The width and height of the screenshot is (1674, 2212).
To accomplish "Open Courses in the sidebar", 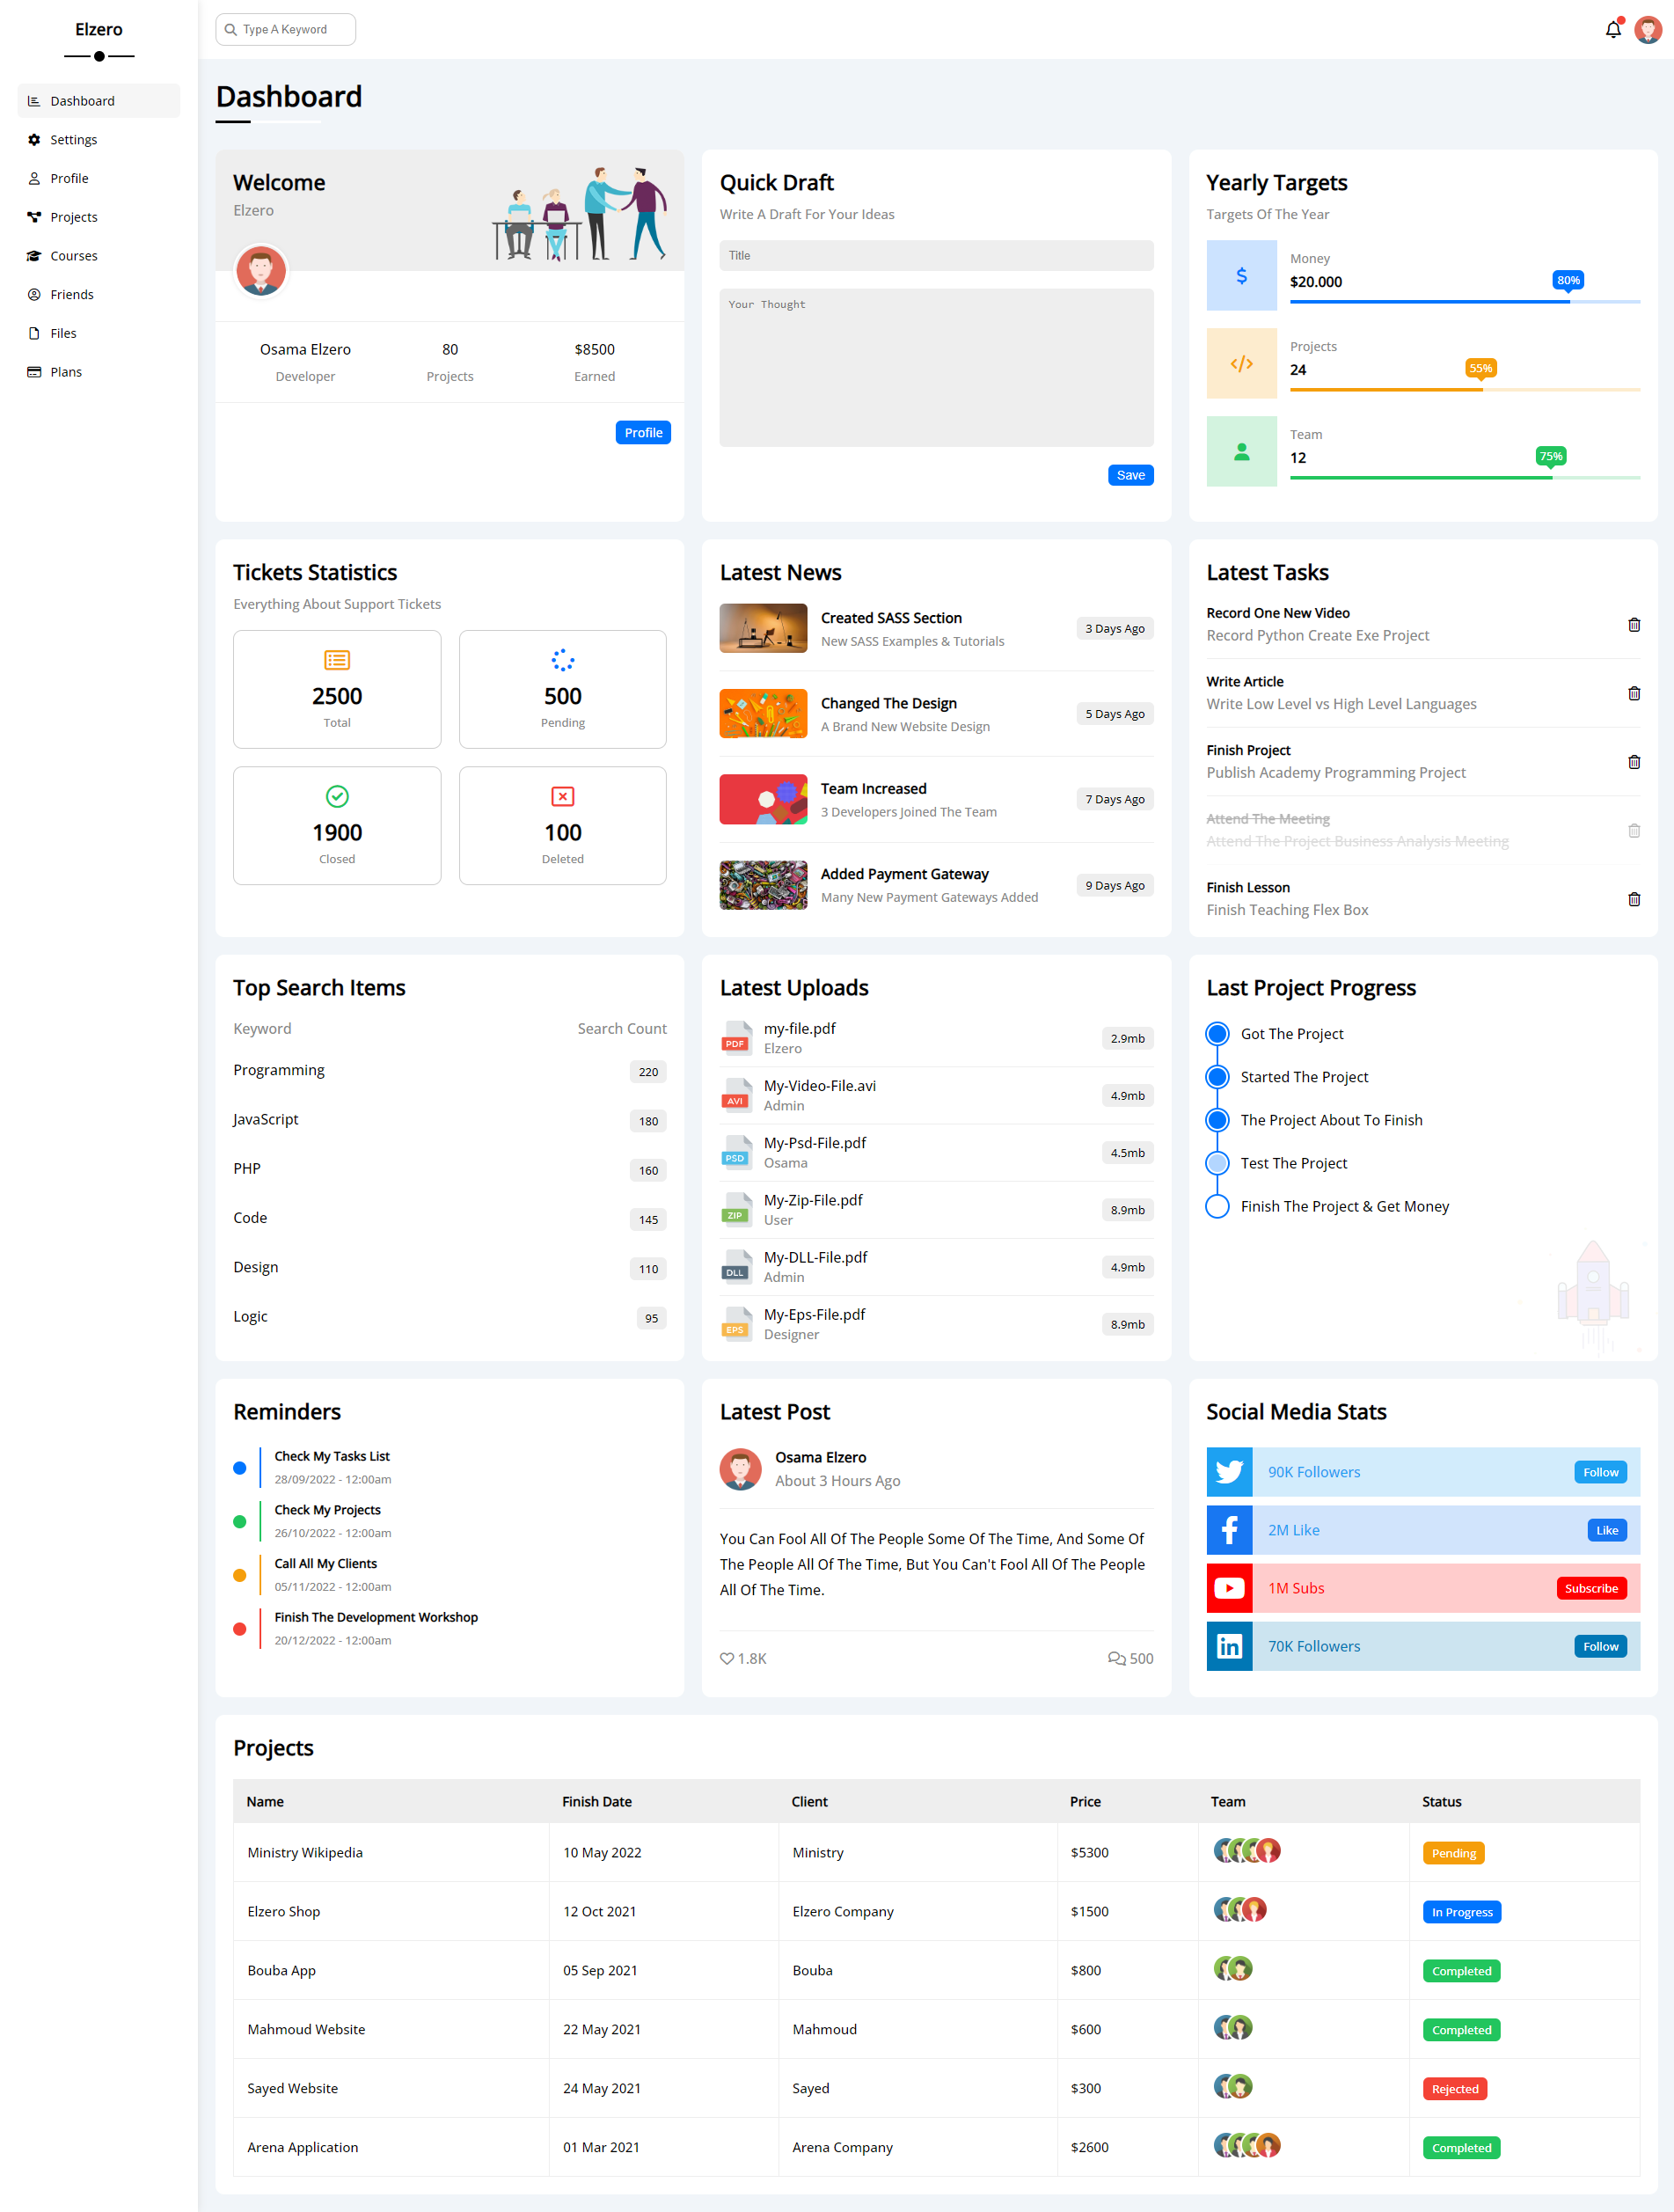I will 99,256.
